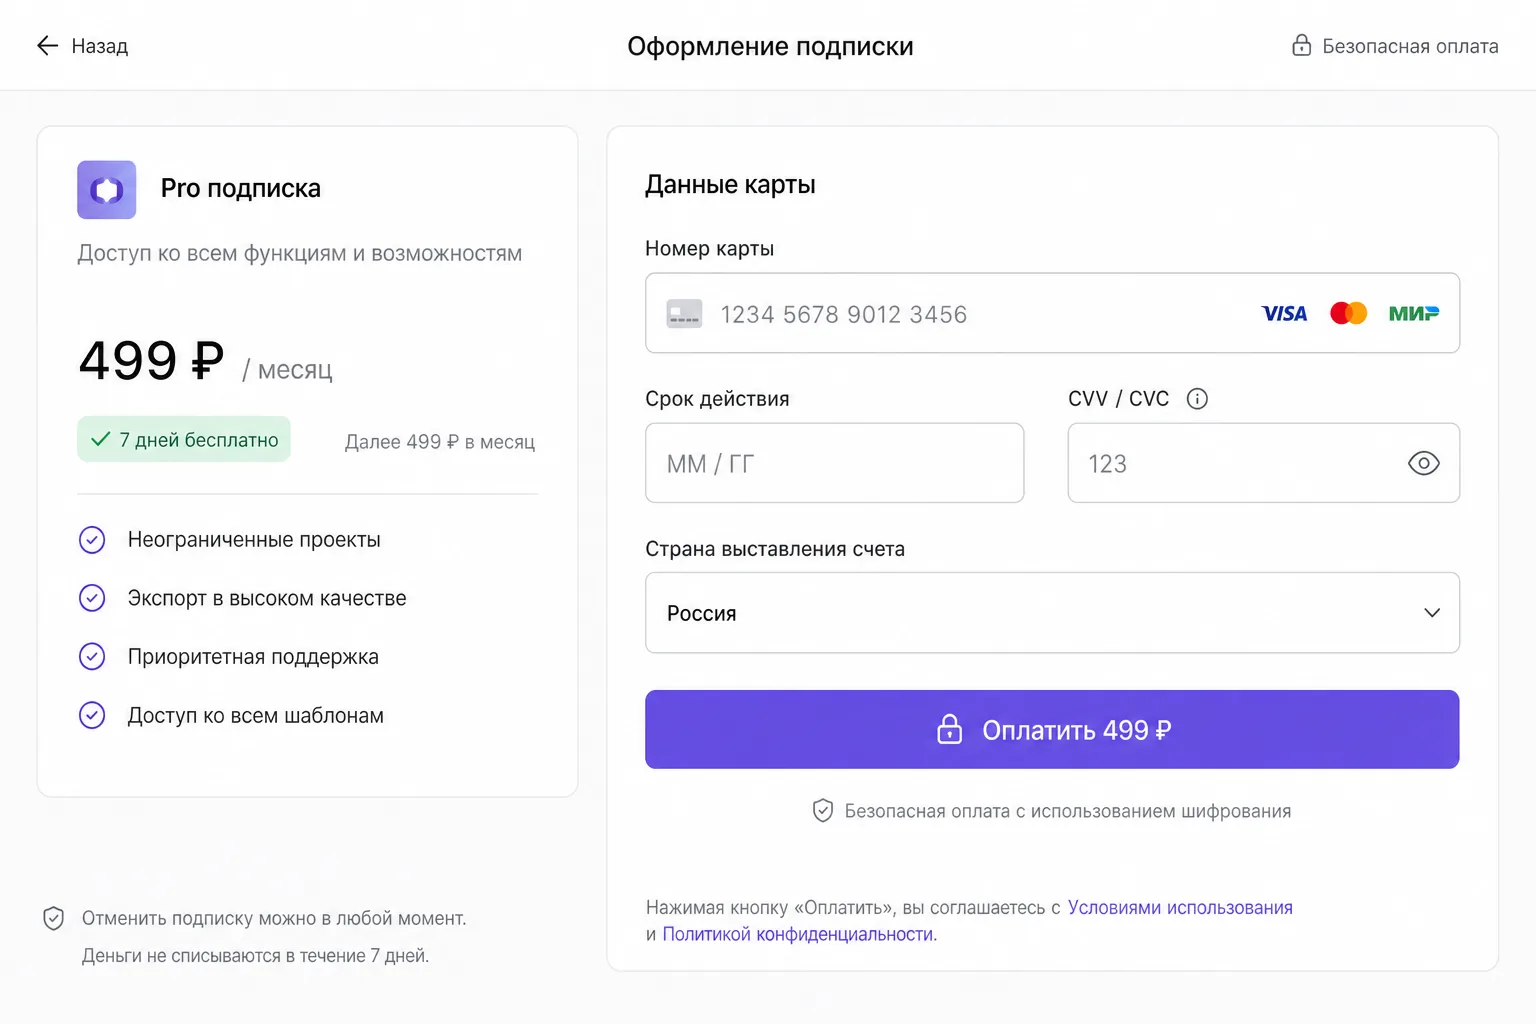Click the CVV / CVC field label
Image resolution: width=1536 pixels, height=1024 pixels.
coord(1118,399)
